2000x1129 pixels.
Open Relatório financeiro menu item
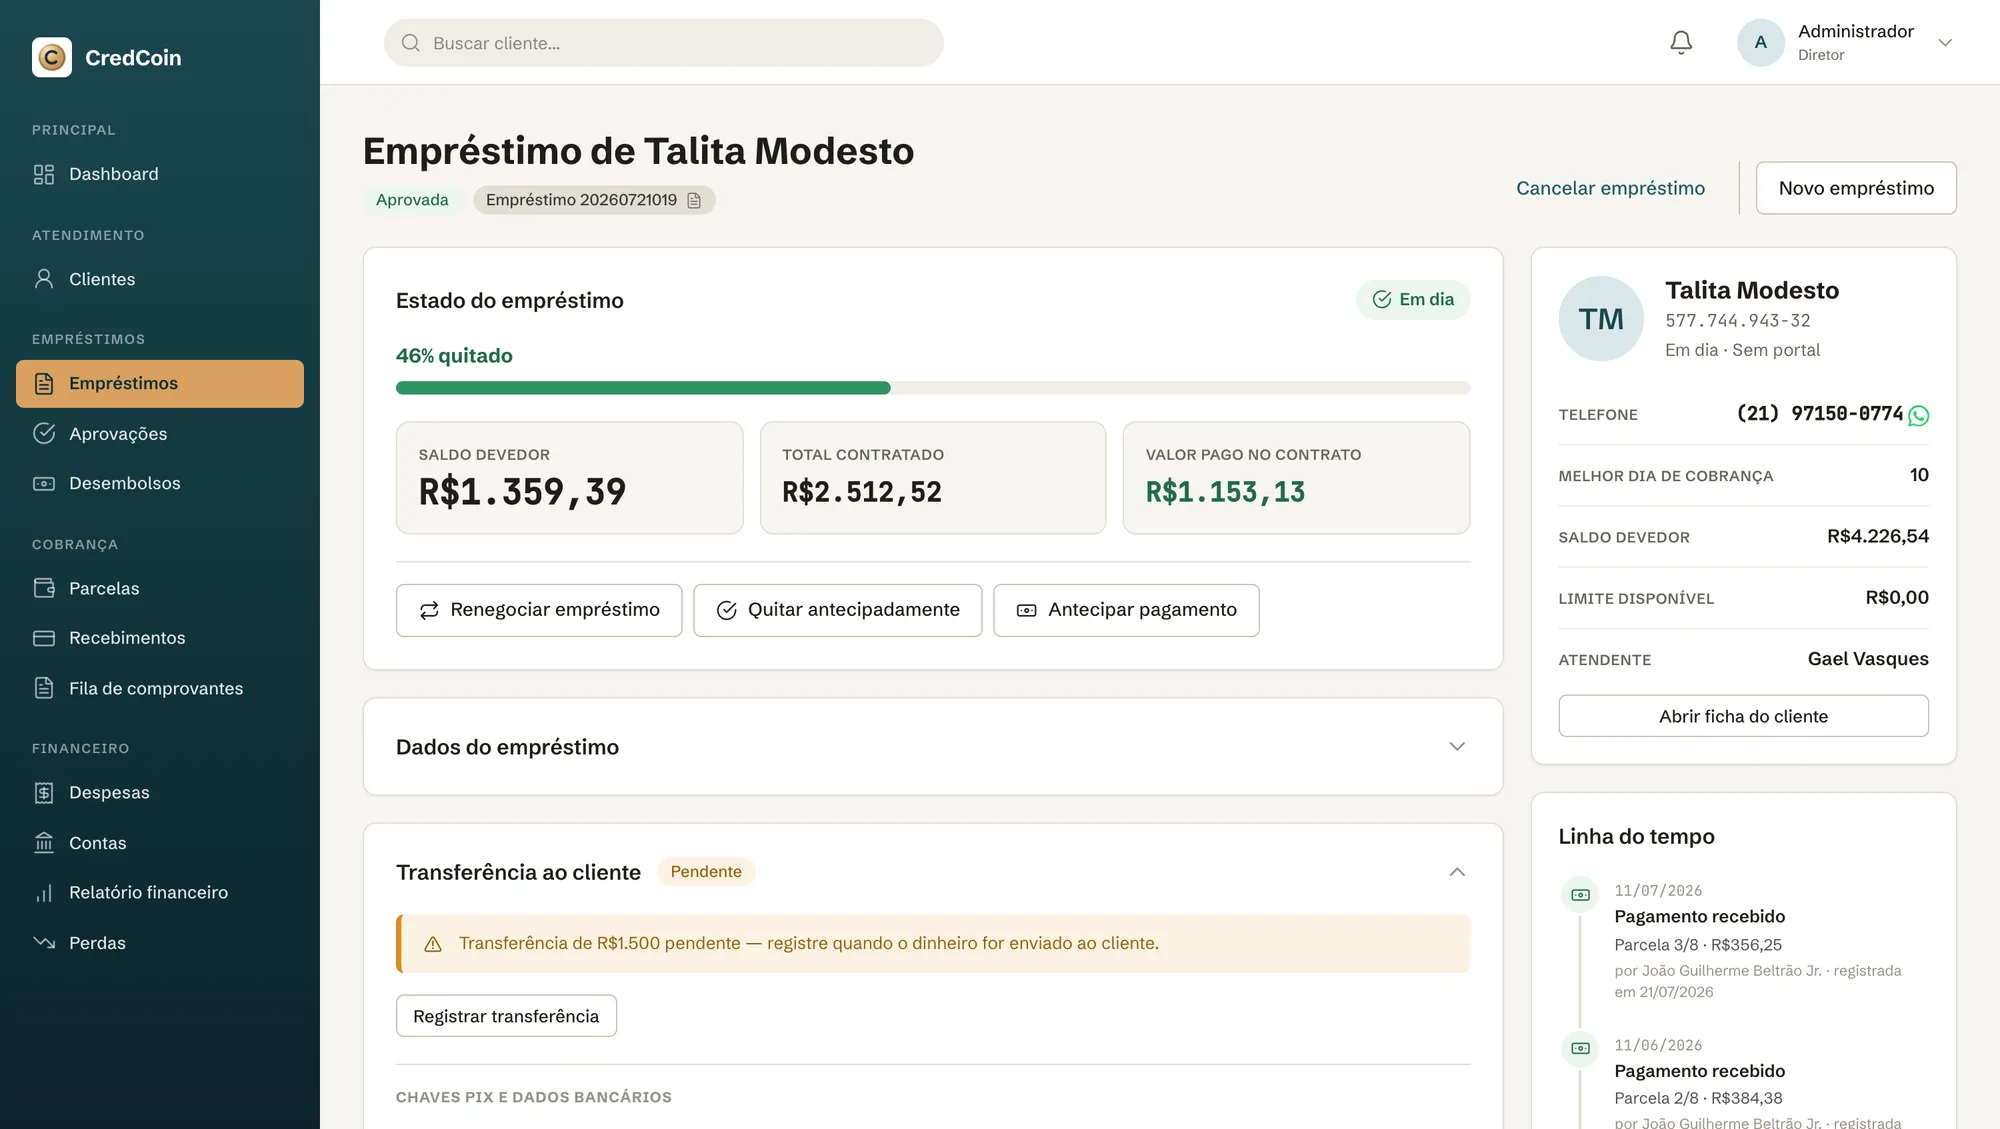pos(160,893)
